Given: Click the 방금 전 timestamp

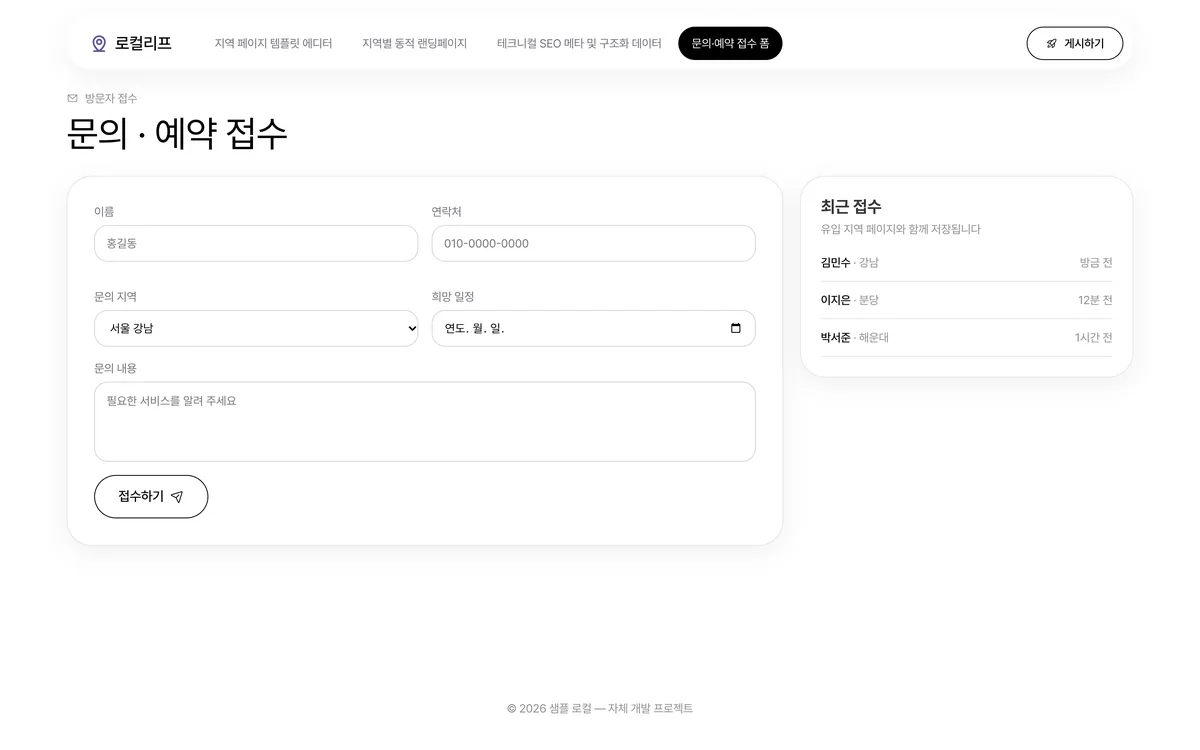Looking at the screenshot, I should (x=1096, y=263).
